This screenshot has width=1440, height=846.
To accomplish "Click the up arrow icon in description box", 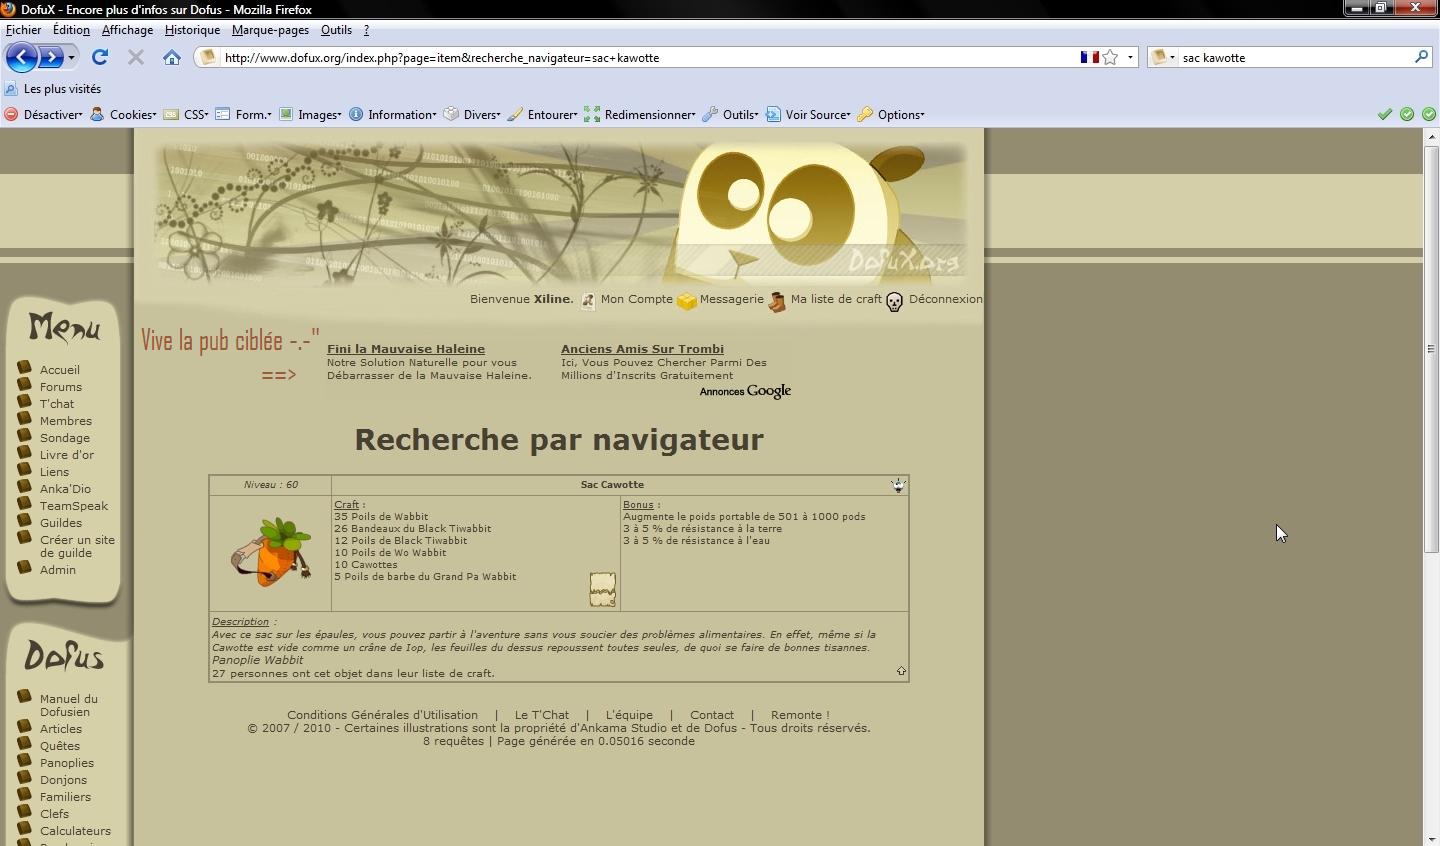I will pyautogui.click(x=901, y=671).
